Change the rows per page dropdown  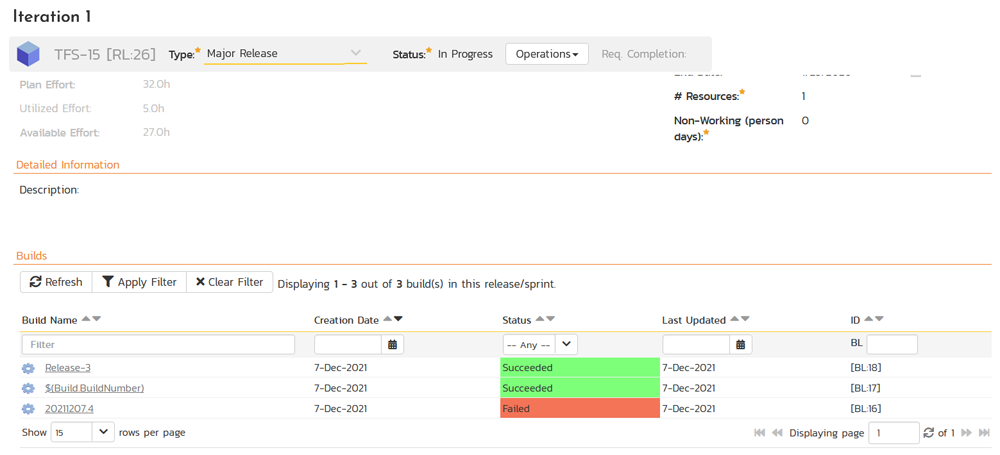tap(82, 432)
